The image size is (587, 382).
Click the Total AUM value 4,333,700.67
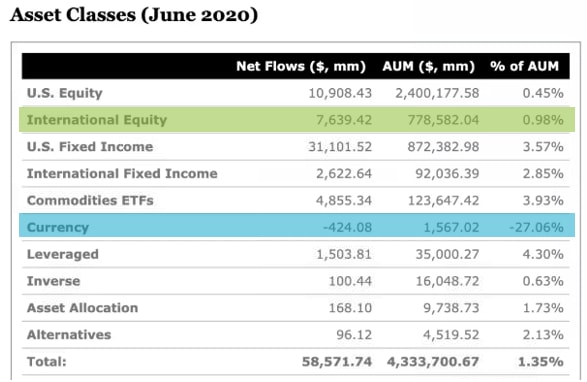pyautogui.click(x=433, y=362)
